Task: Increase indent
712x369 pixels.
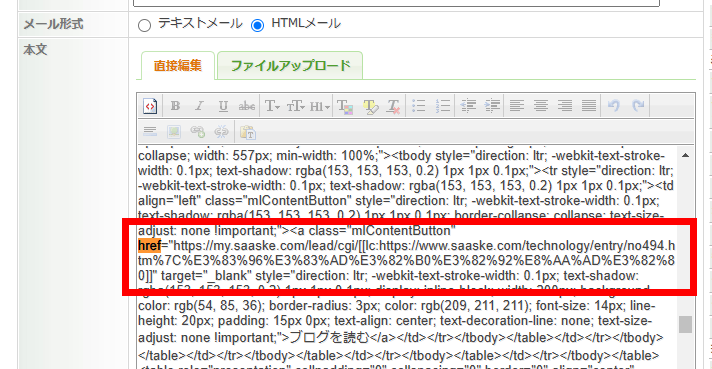Action: [x=492, y=106]
